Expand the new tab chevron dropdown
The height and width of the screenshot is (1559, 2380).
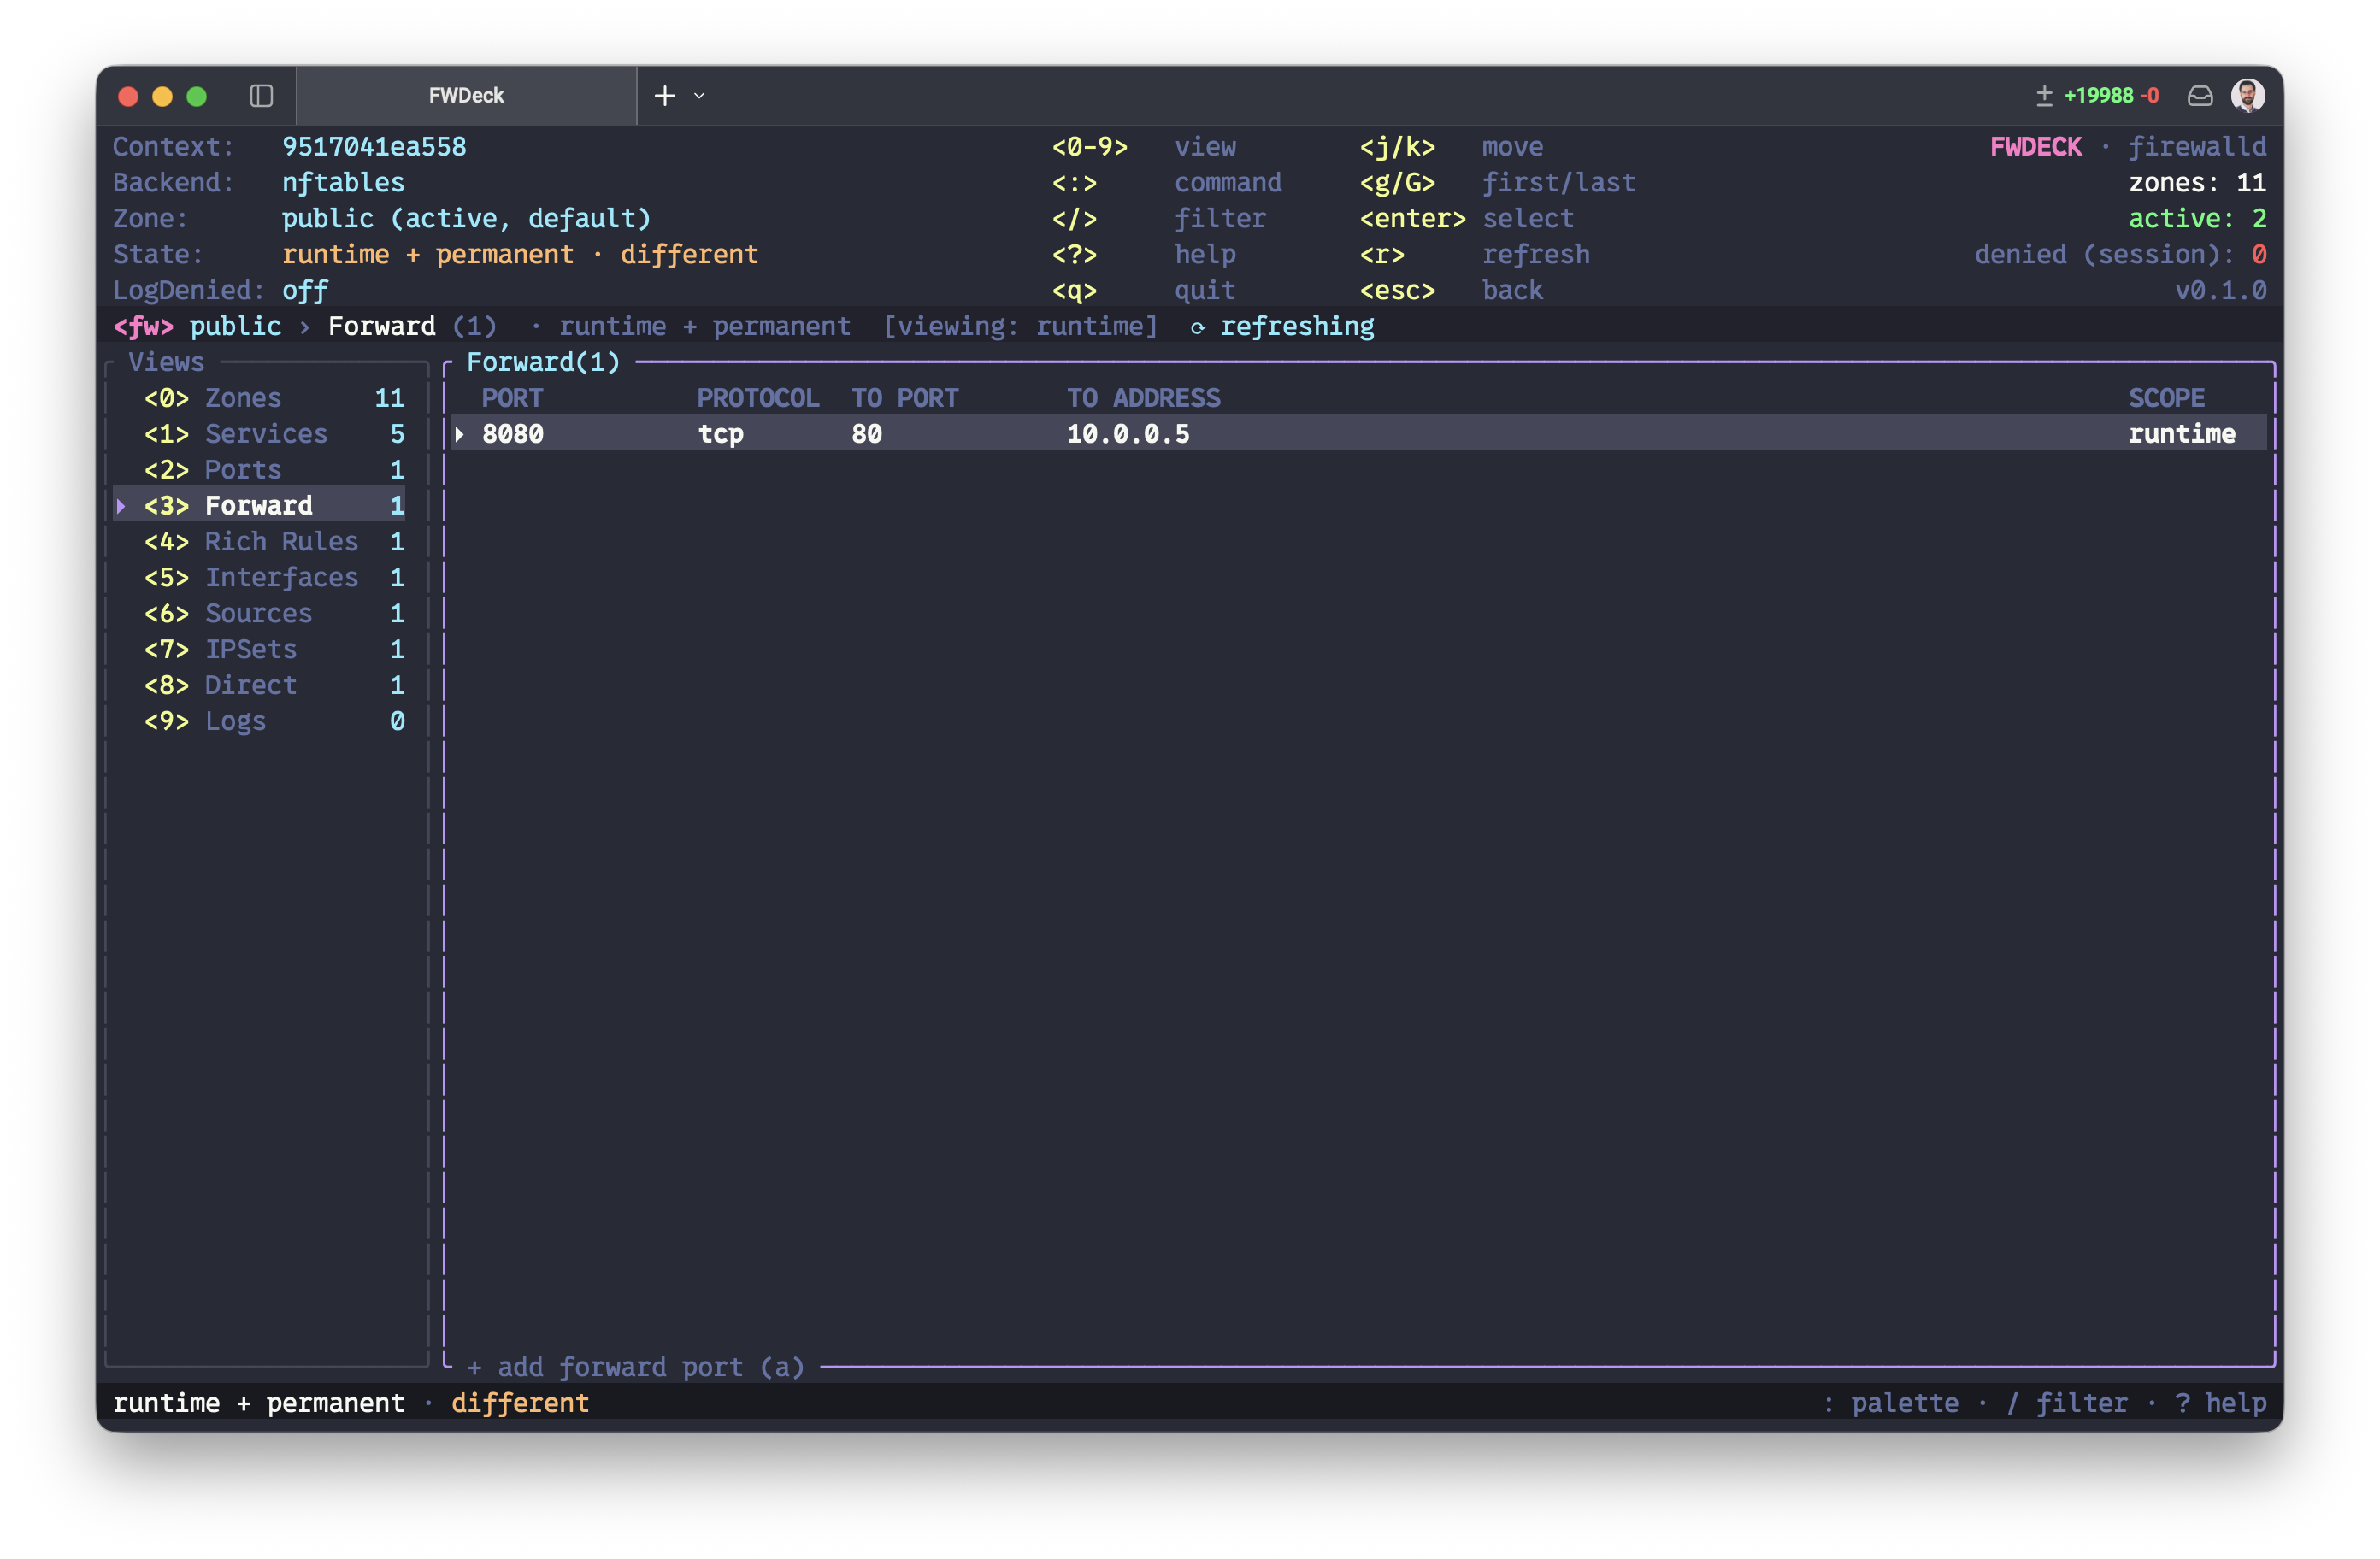[699, 96]
